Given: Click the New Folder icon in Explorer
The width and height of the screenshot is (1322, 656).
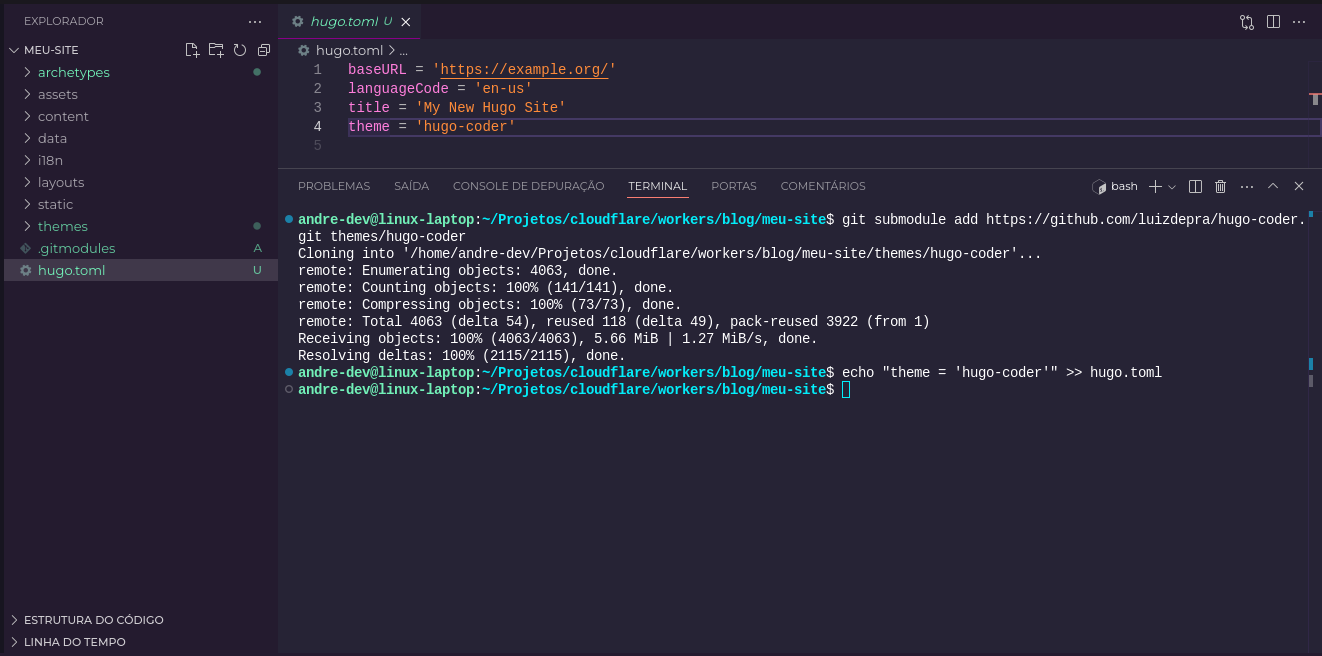Looking at the screenshot, I should (216, 49).
